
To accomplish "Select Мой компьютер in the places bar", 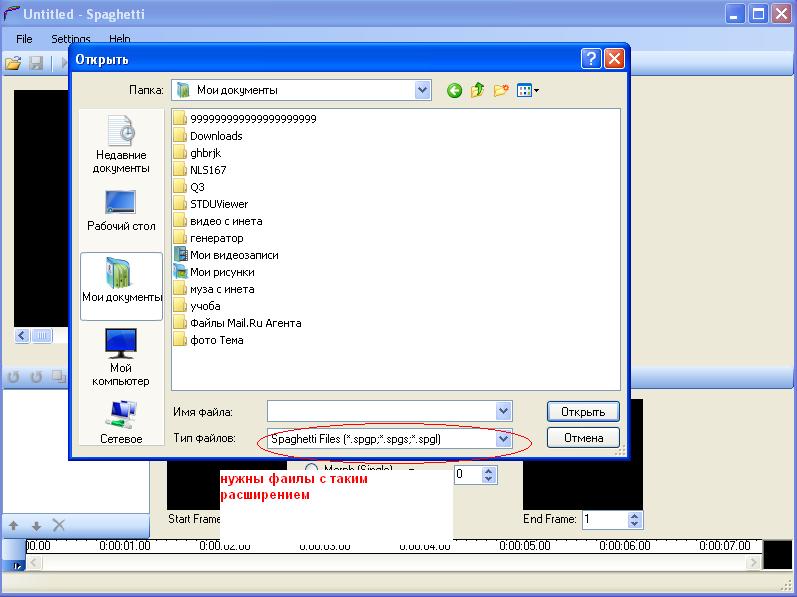I will (x=121, y=358).
